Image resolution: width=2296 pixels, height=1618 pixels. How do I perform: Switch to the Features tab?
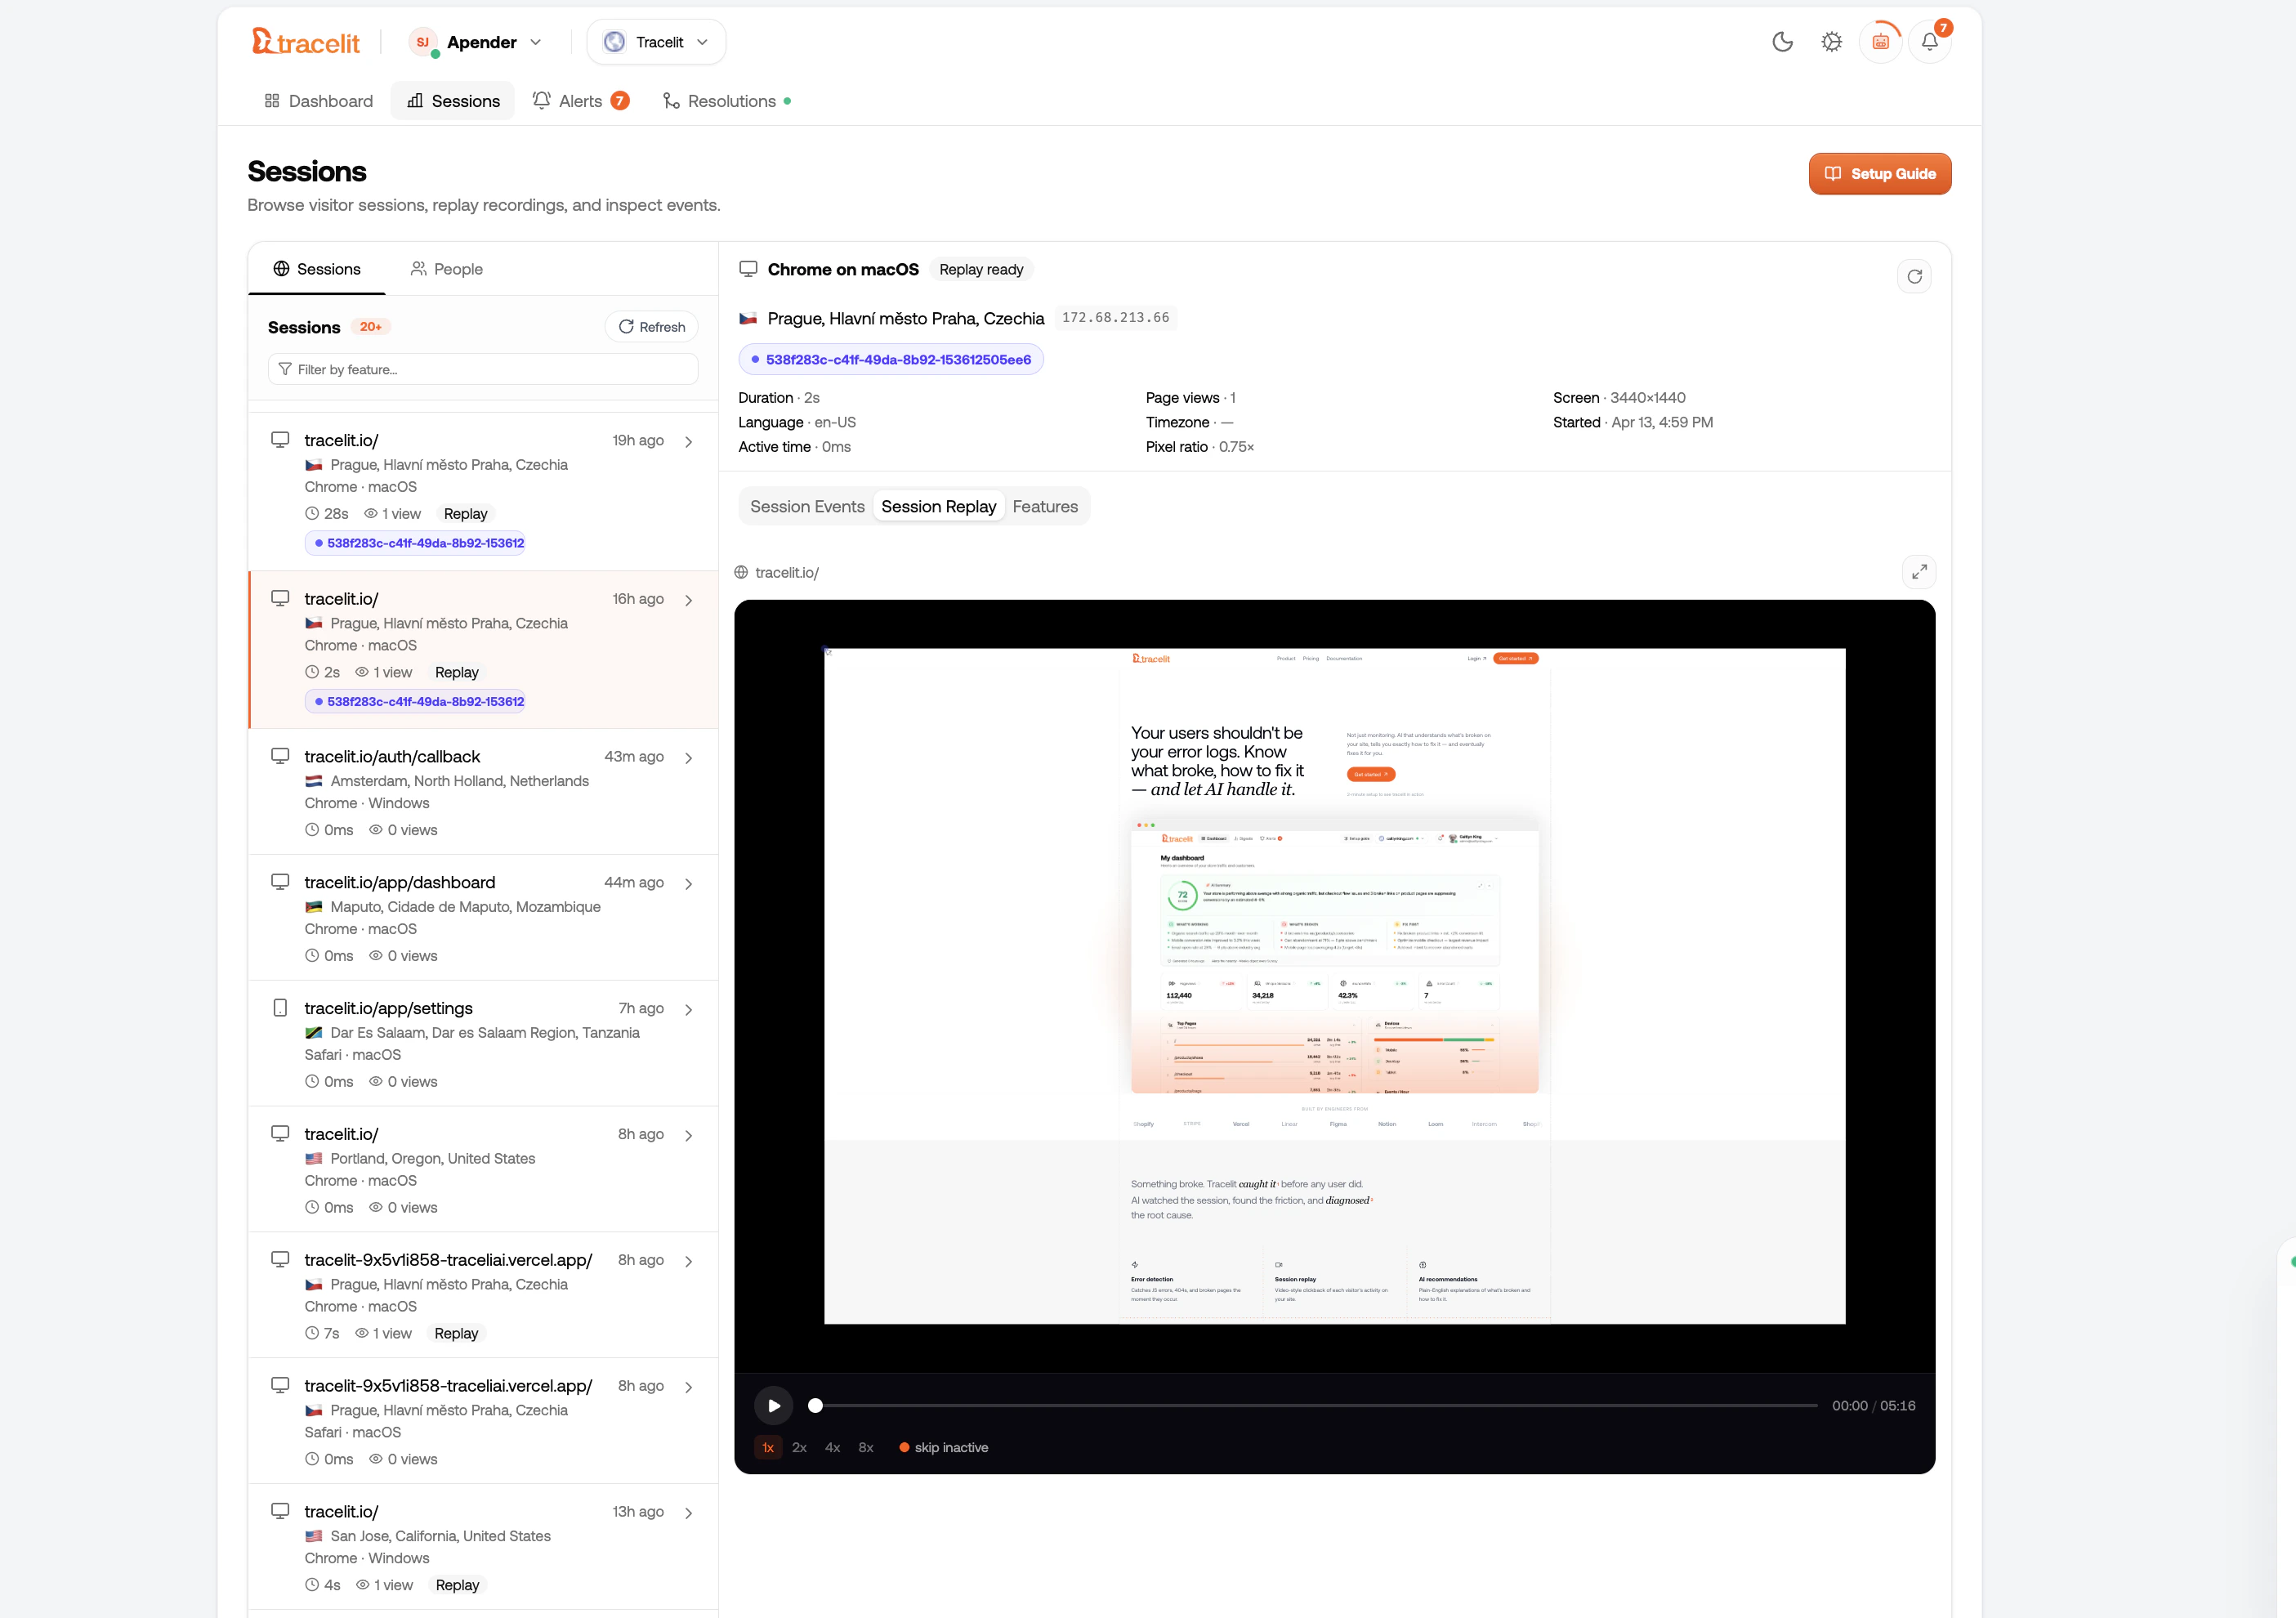(x=1045, y=507)
